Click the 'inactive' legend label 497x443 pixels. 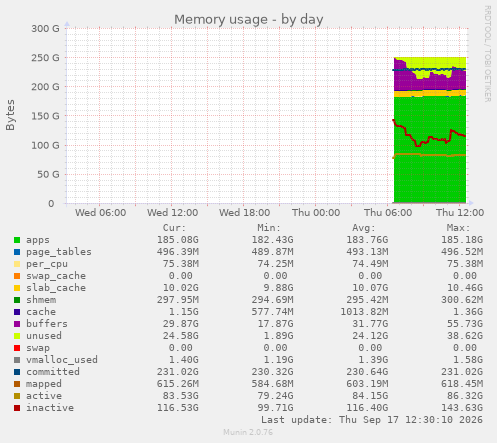[x=50, y=408]
